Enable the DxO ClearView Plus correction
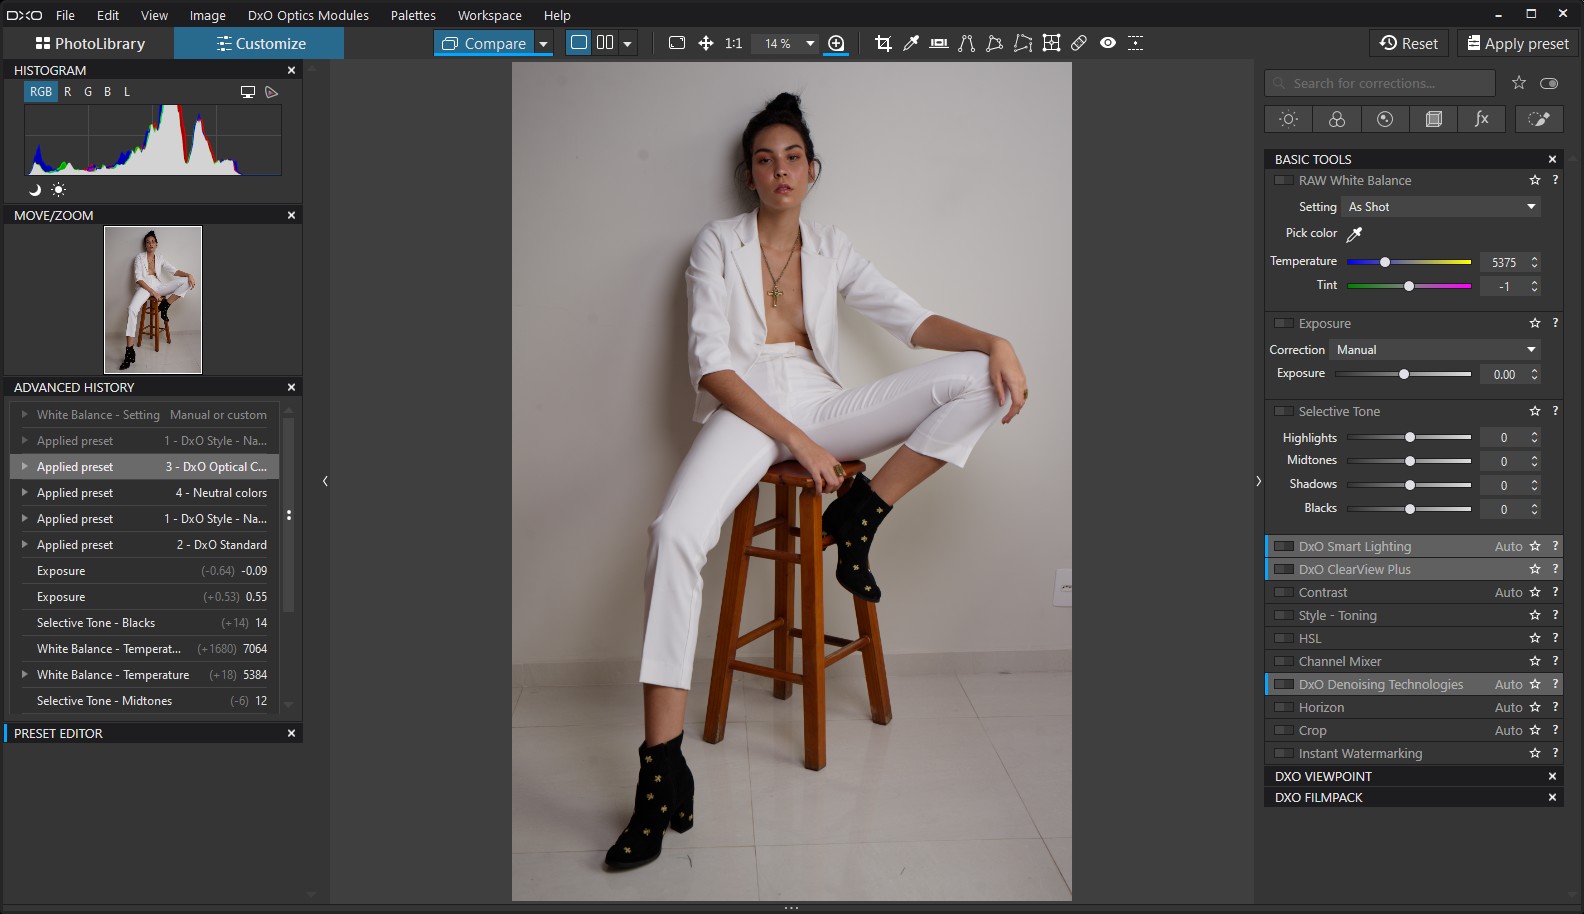The height and width of the screenshot is (914, 1584). click(1284, 570)
